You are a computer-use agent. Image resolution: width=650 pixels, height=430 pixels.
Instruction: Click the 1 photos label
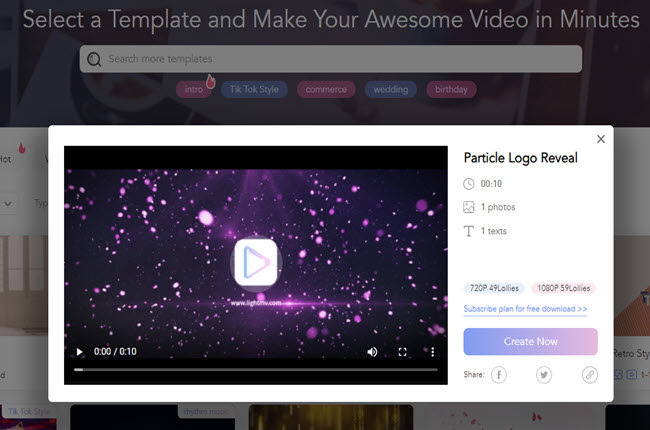pyautogui.click(x=498, y=207)
